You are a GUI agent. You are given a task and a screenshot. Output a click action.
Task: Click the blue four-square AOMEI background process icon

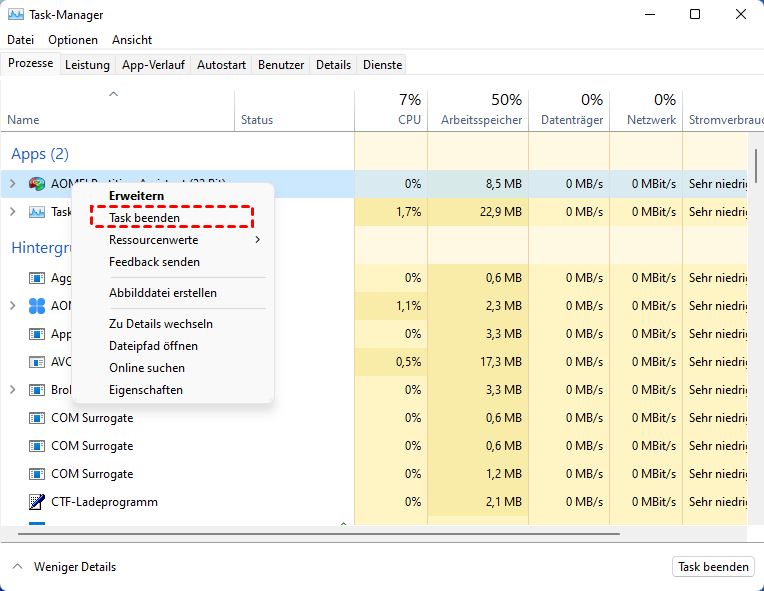(37, 305)
